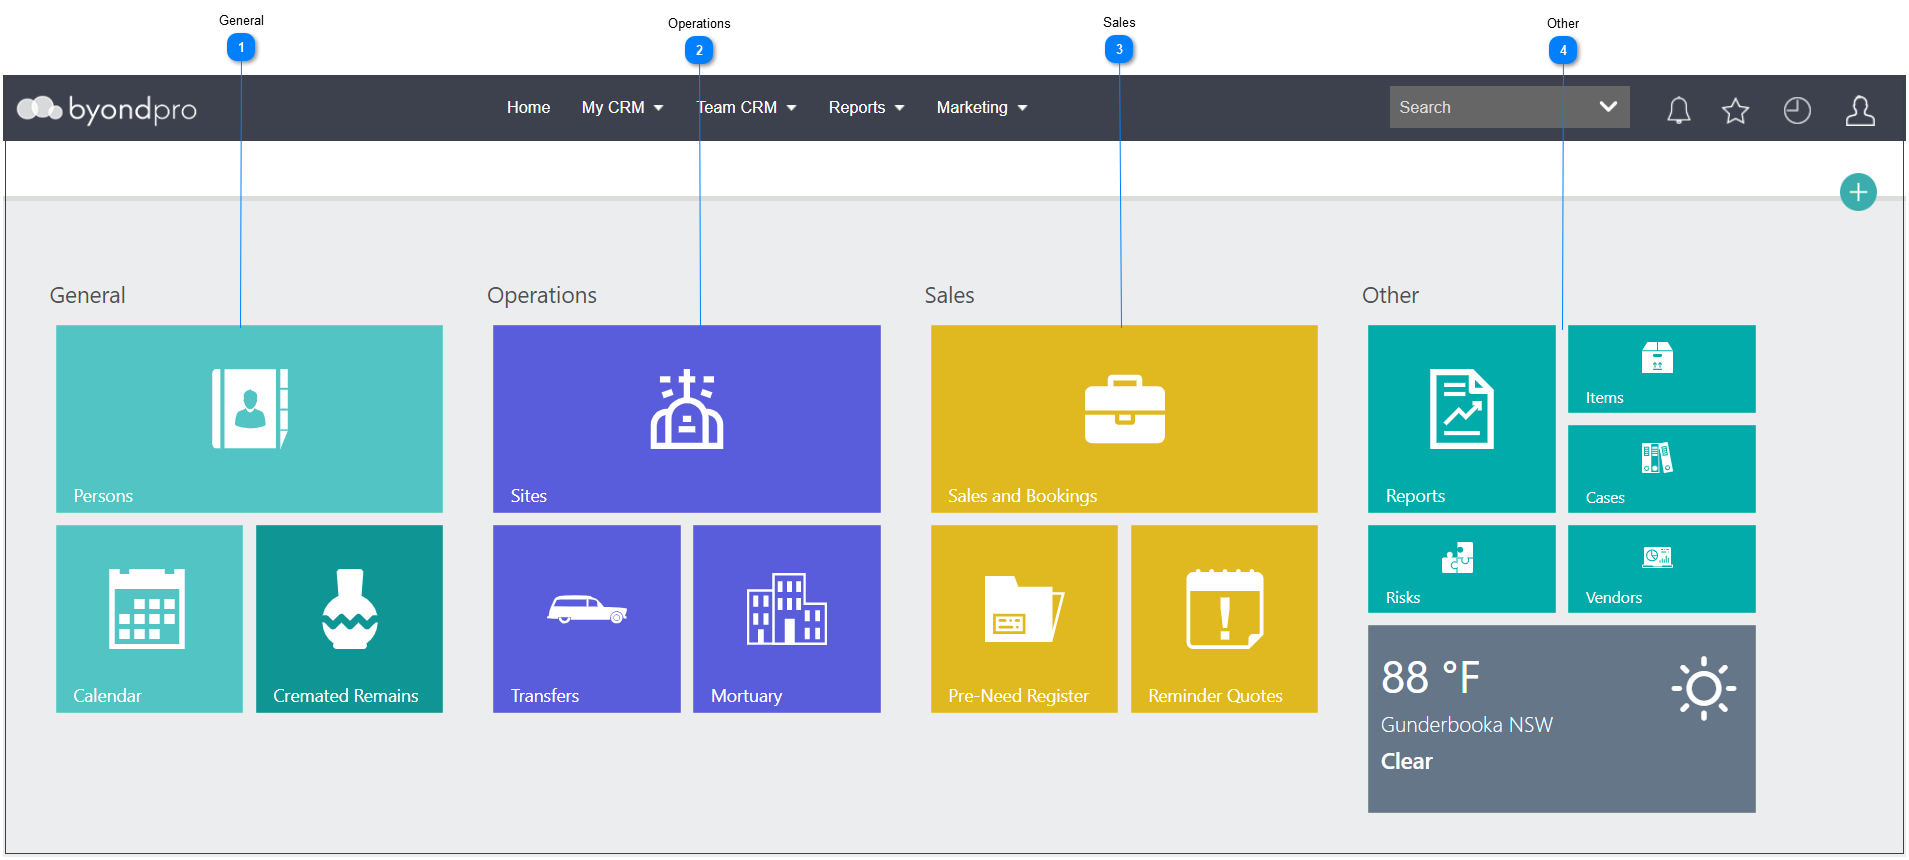Image resolution: width=1909 pixels, height=860 pixels.
Task: Open the Pre-Need Register tile
Action: pyautogui.click(x=1024, y=619)
